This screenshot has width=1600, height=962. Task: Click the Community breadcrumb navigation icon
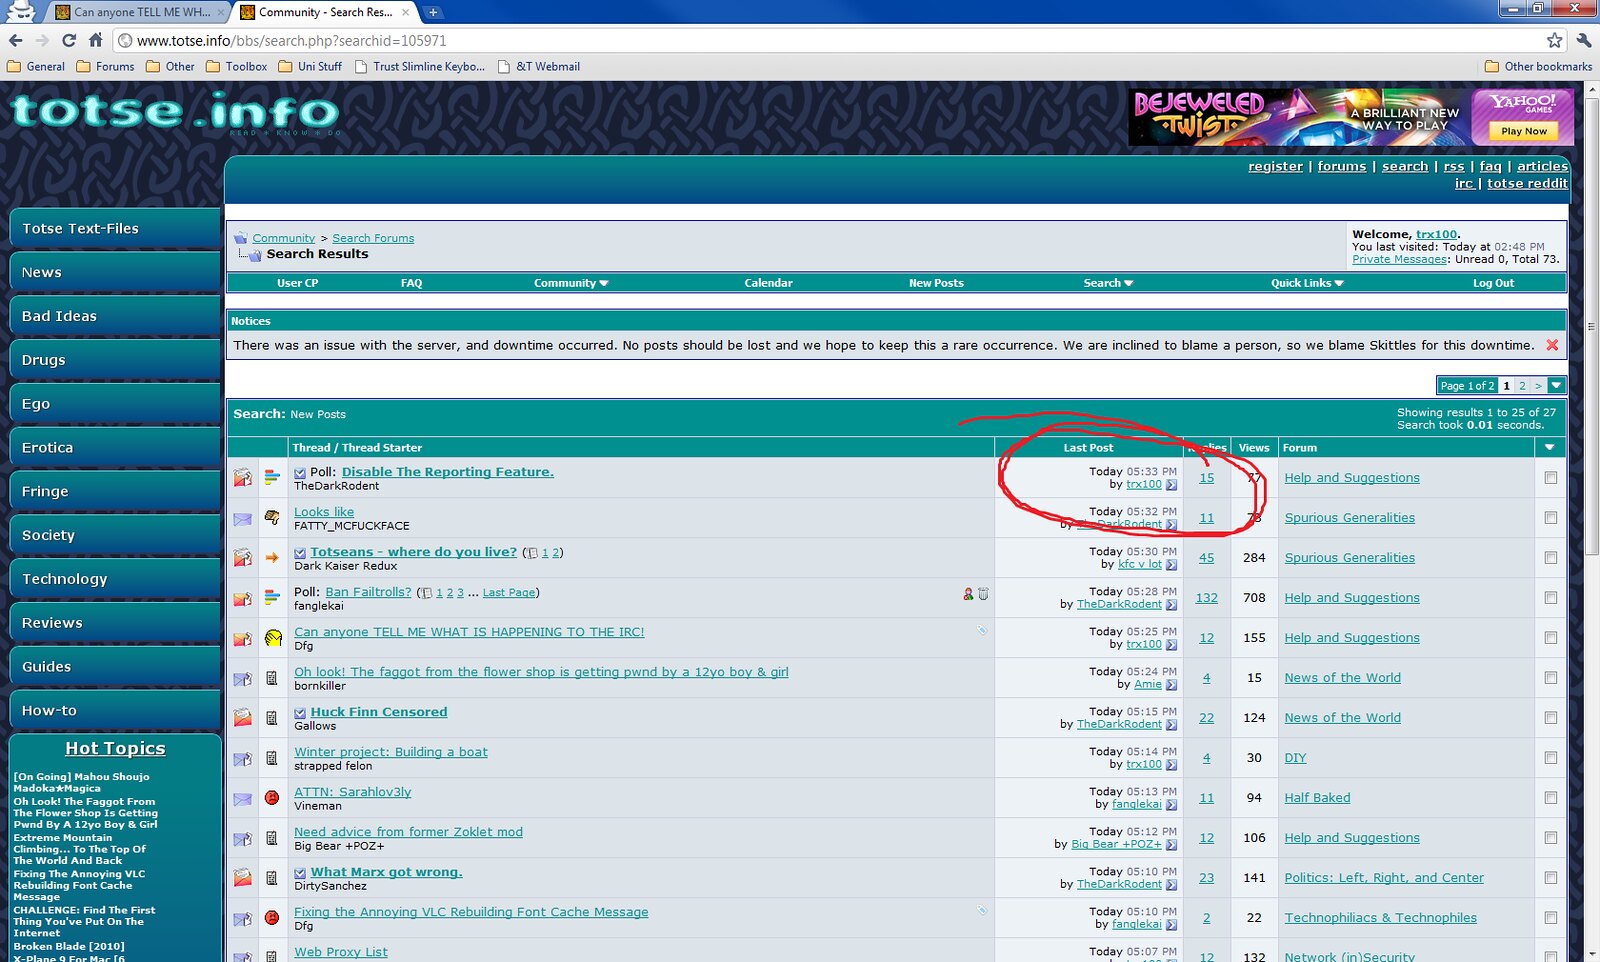(x=241, y=238)
